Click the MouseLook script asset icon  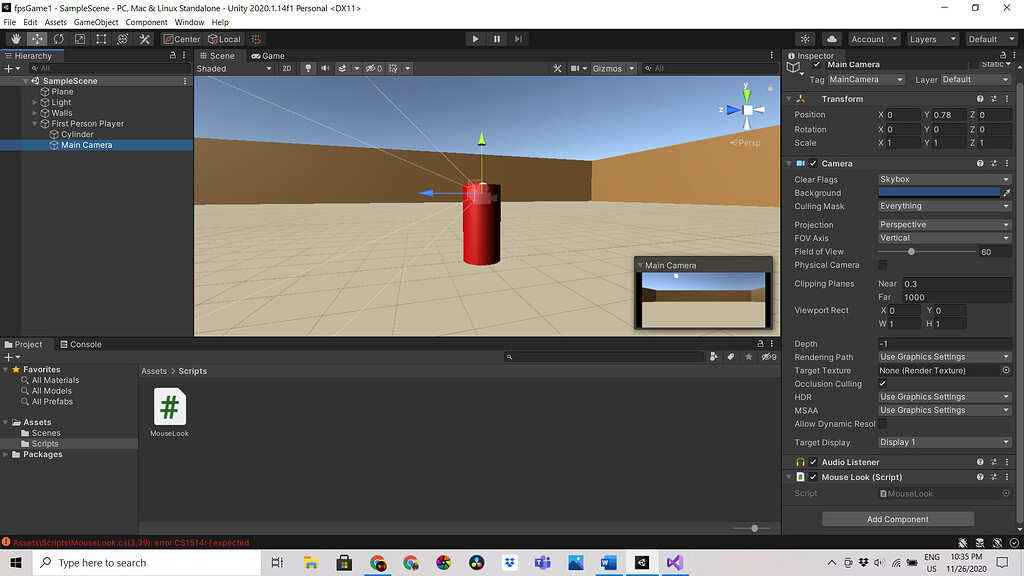[169, 406]
